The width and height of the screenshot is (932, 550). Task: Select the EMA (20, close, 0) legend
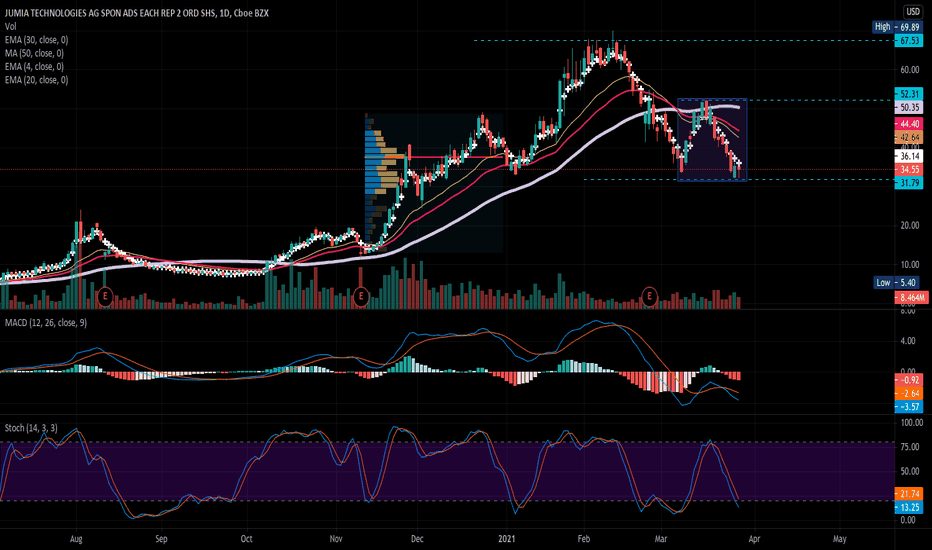click(36, 80)
